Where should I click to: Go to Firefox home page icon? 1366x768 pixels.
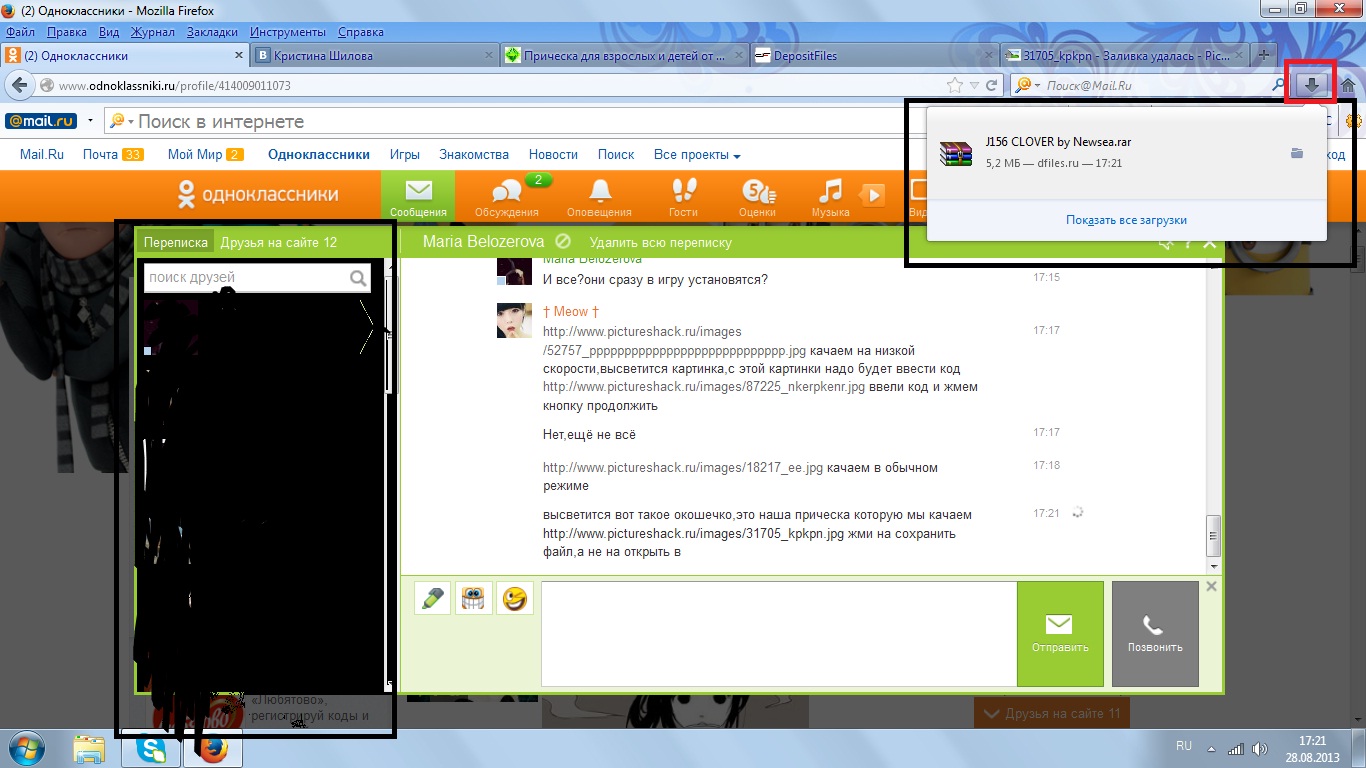tap(1348, 85)
